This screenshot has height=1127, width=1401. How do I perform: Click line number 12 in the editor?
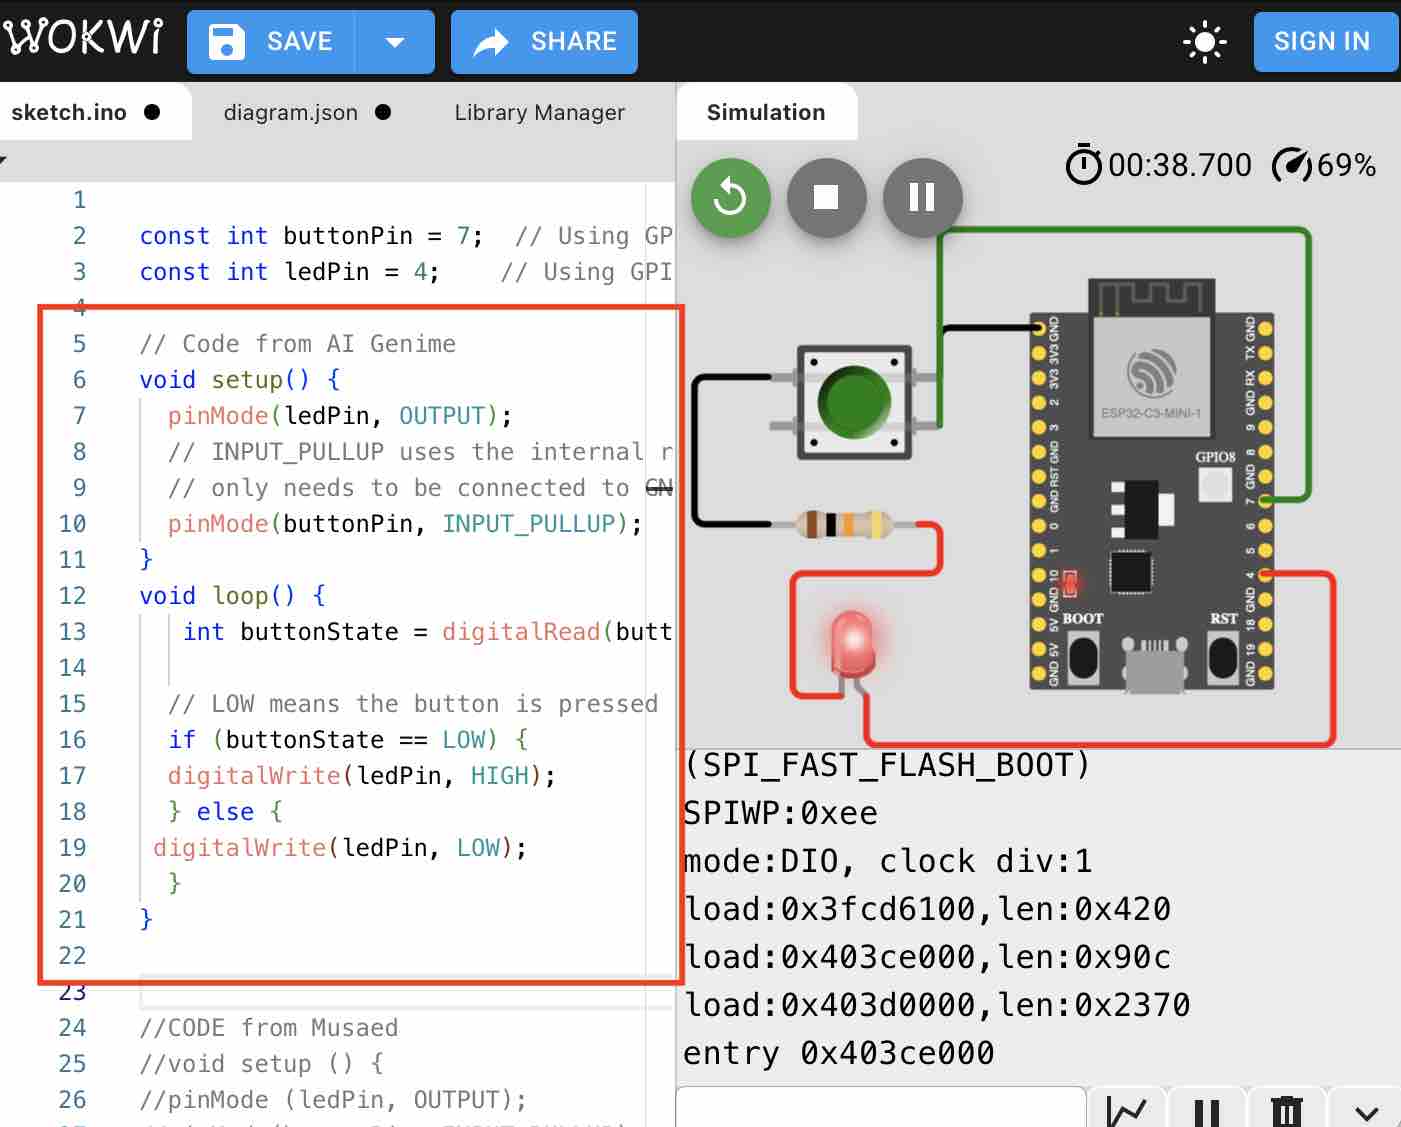[72, 596]
